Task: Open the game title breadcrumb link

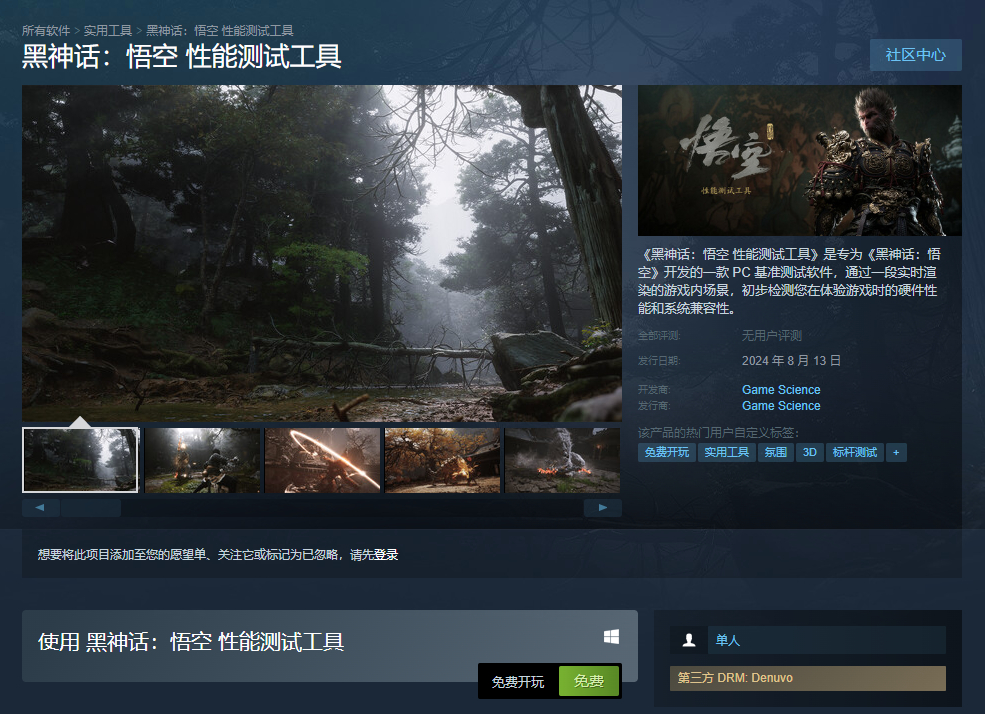Action: (x=220, y=31)
